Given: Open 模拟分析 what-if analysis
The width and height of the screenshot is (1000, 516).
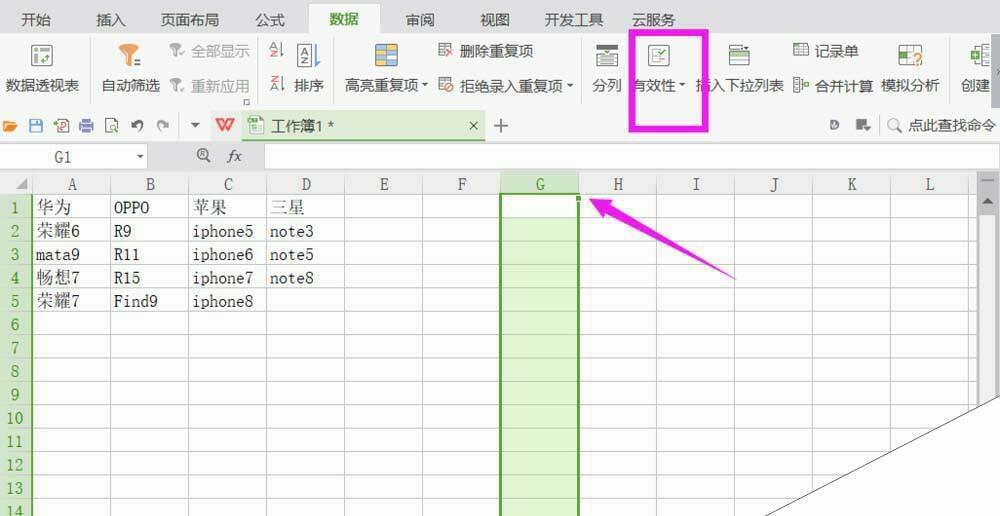Looking at the screenshot, I should (x=910, y=69).
